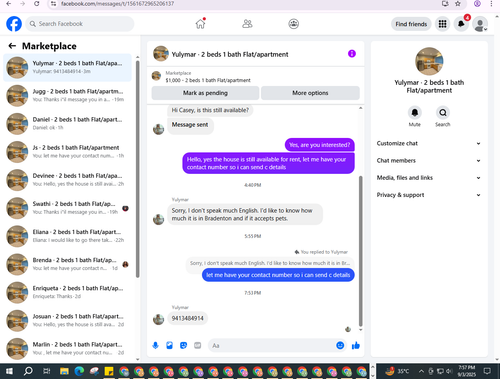Click the Find friends button
Viewport: 500px width, 379px height.
(x=411, y=24)
